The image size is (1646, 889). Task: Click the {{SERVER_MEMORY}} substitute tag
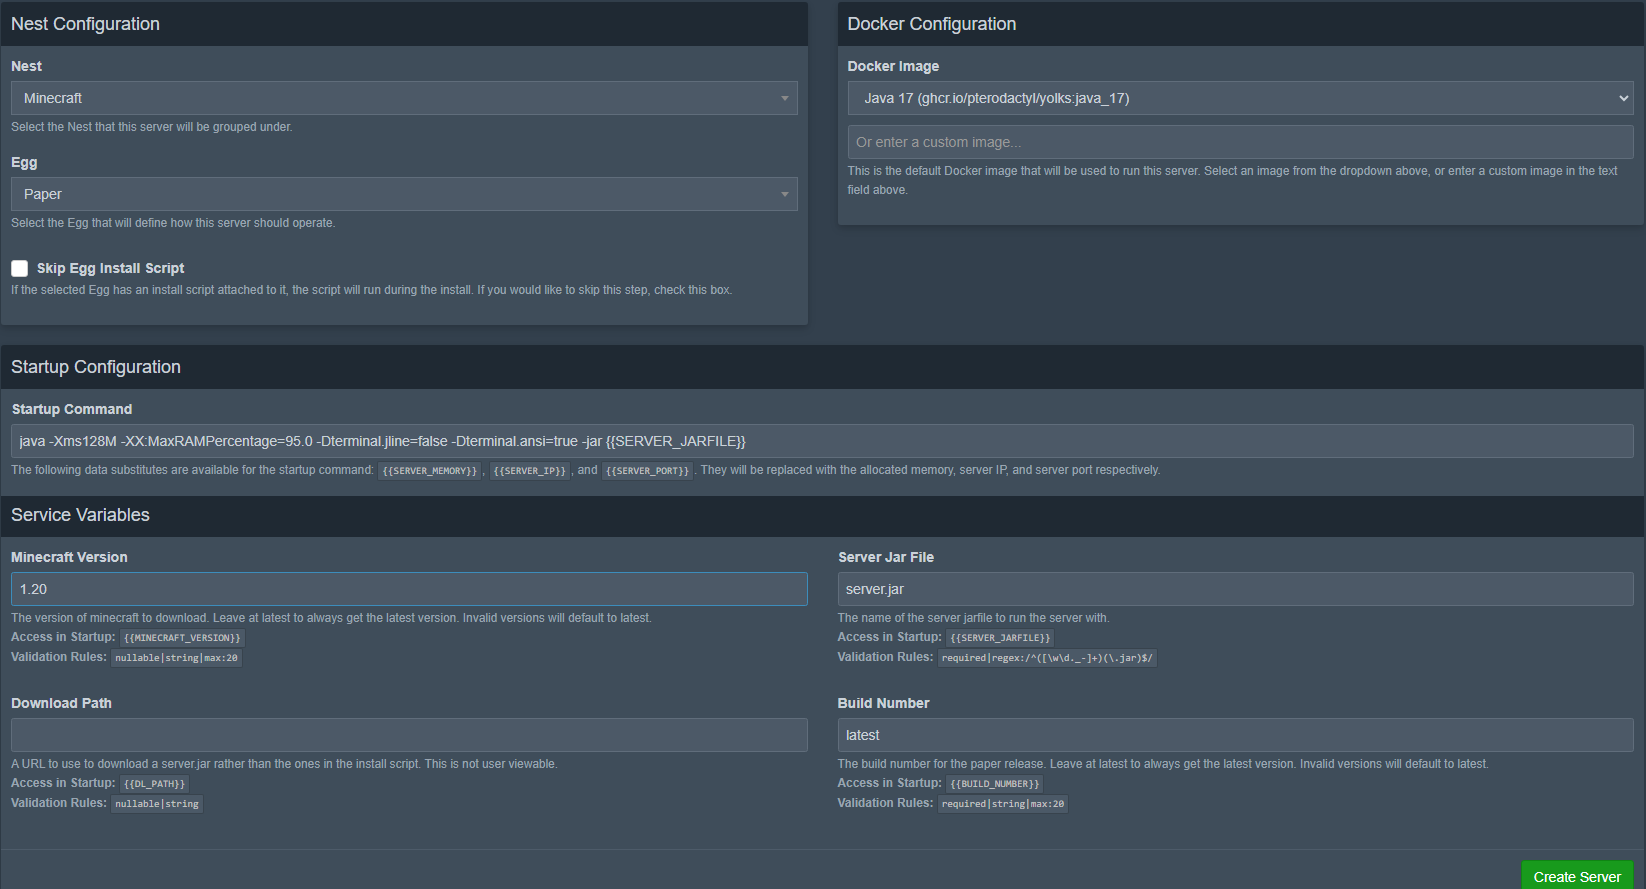430,471
